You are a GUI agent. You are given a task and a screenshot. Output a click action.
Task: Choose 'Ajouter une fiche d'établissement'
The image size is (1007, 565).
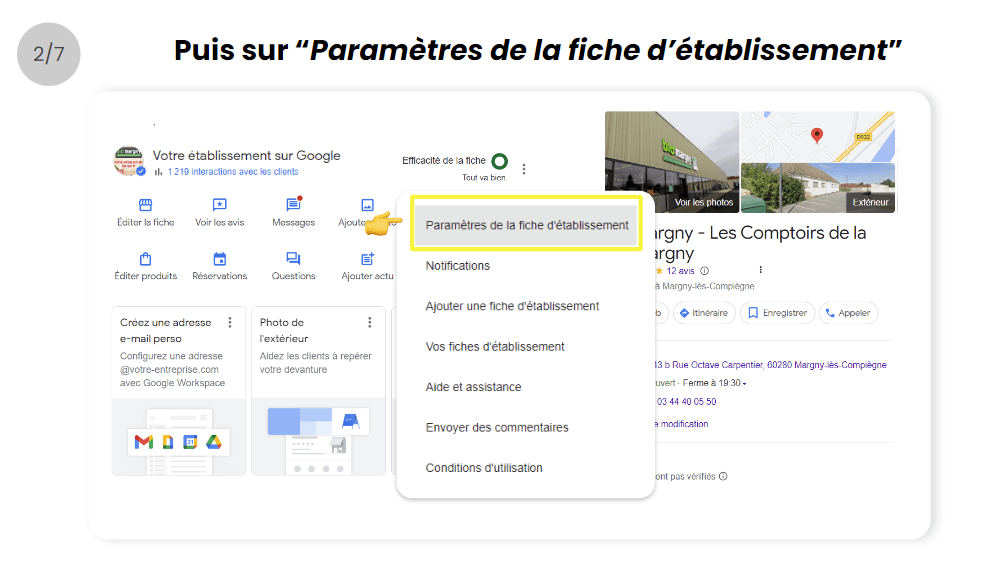(512, 306)
